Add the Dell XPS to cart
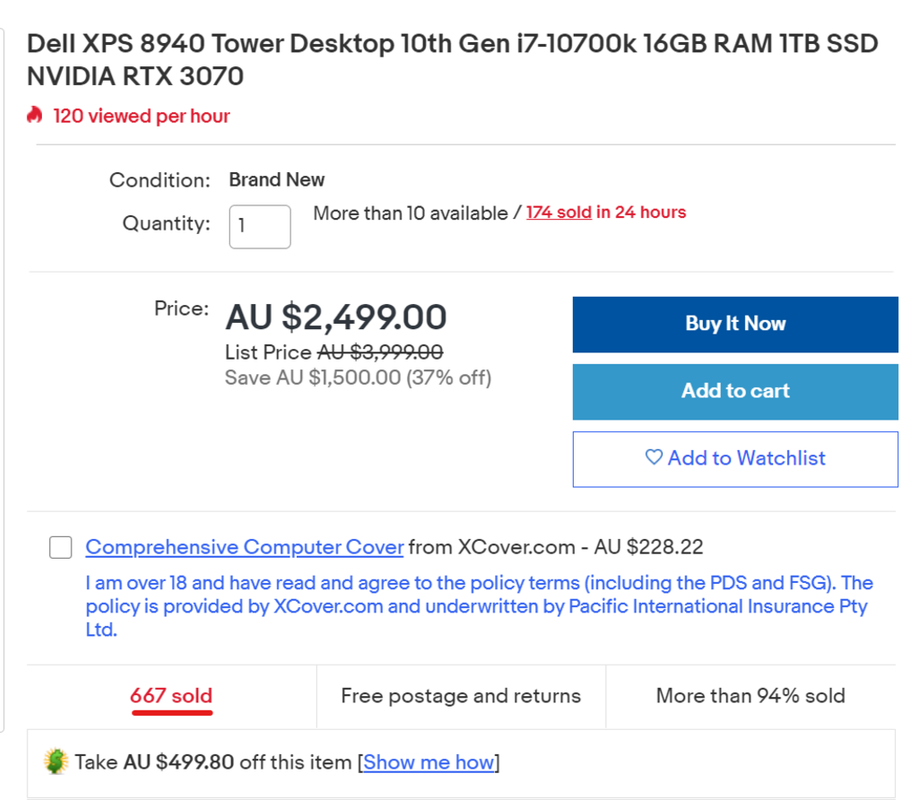Image resolution: width=918 pixels, height=800 pixels. 735,392
